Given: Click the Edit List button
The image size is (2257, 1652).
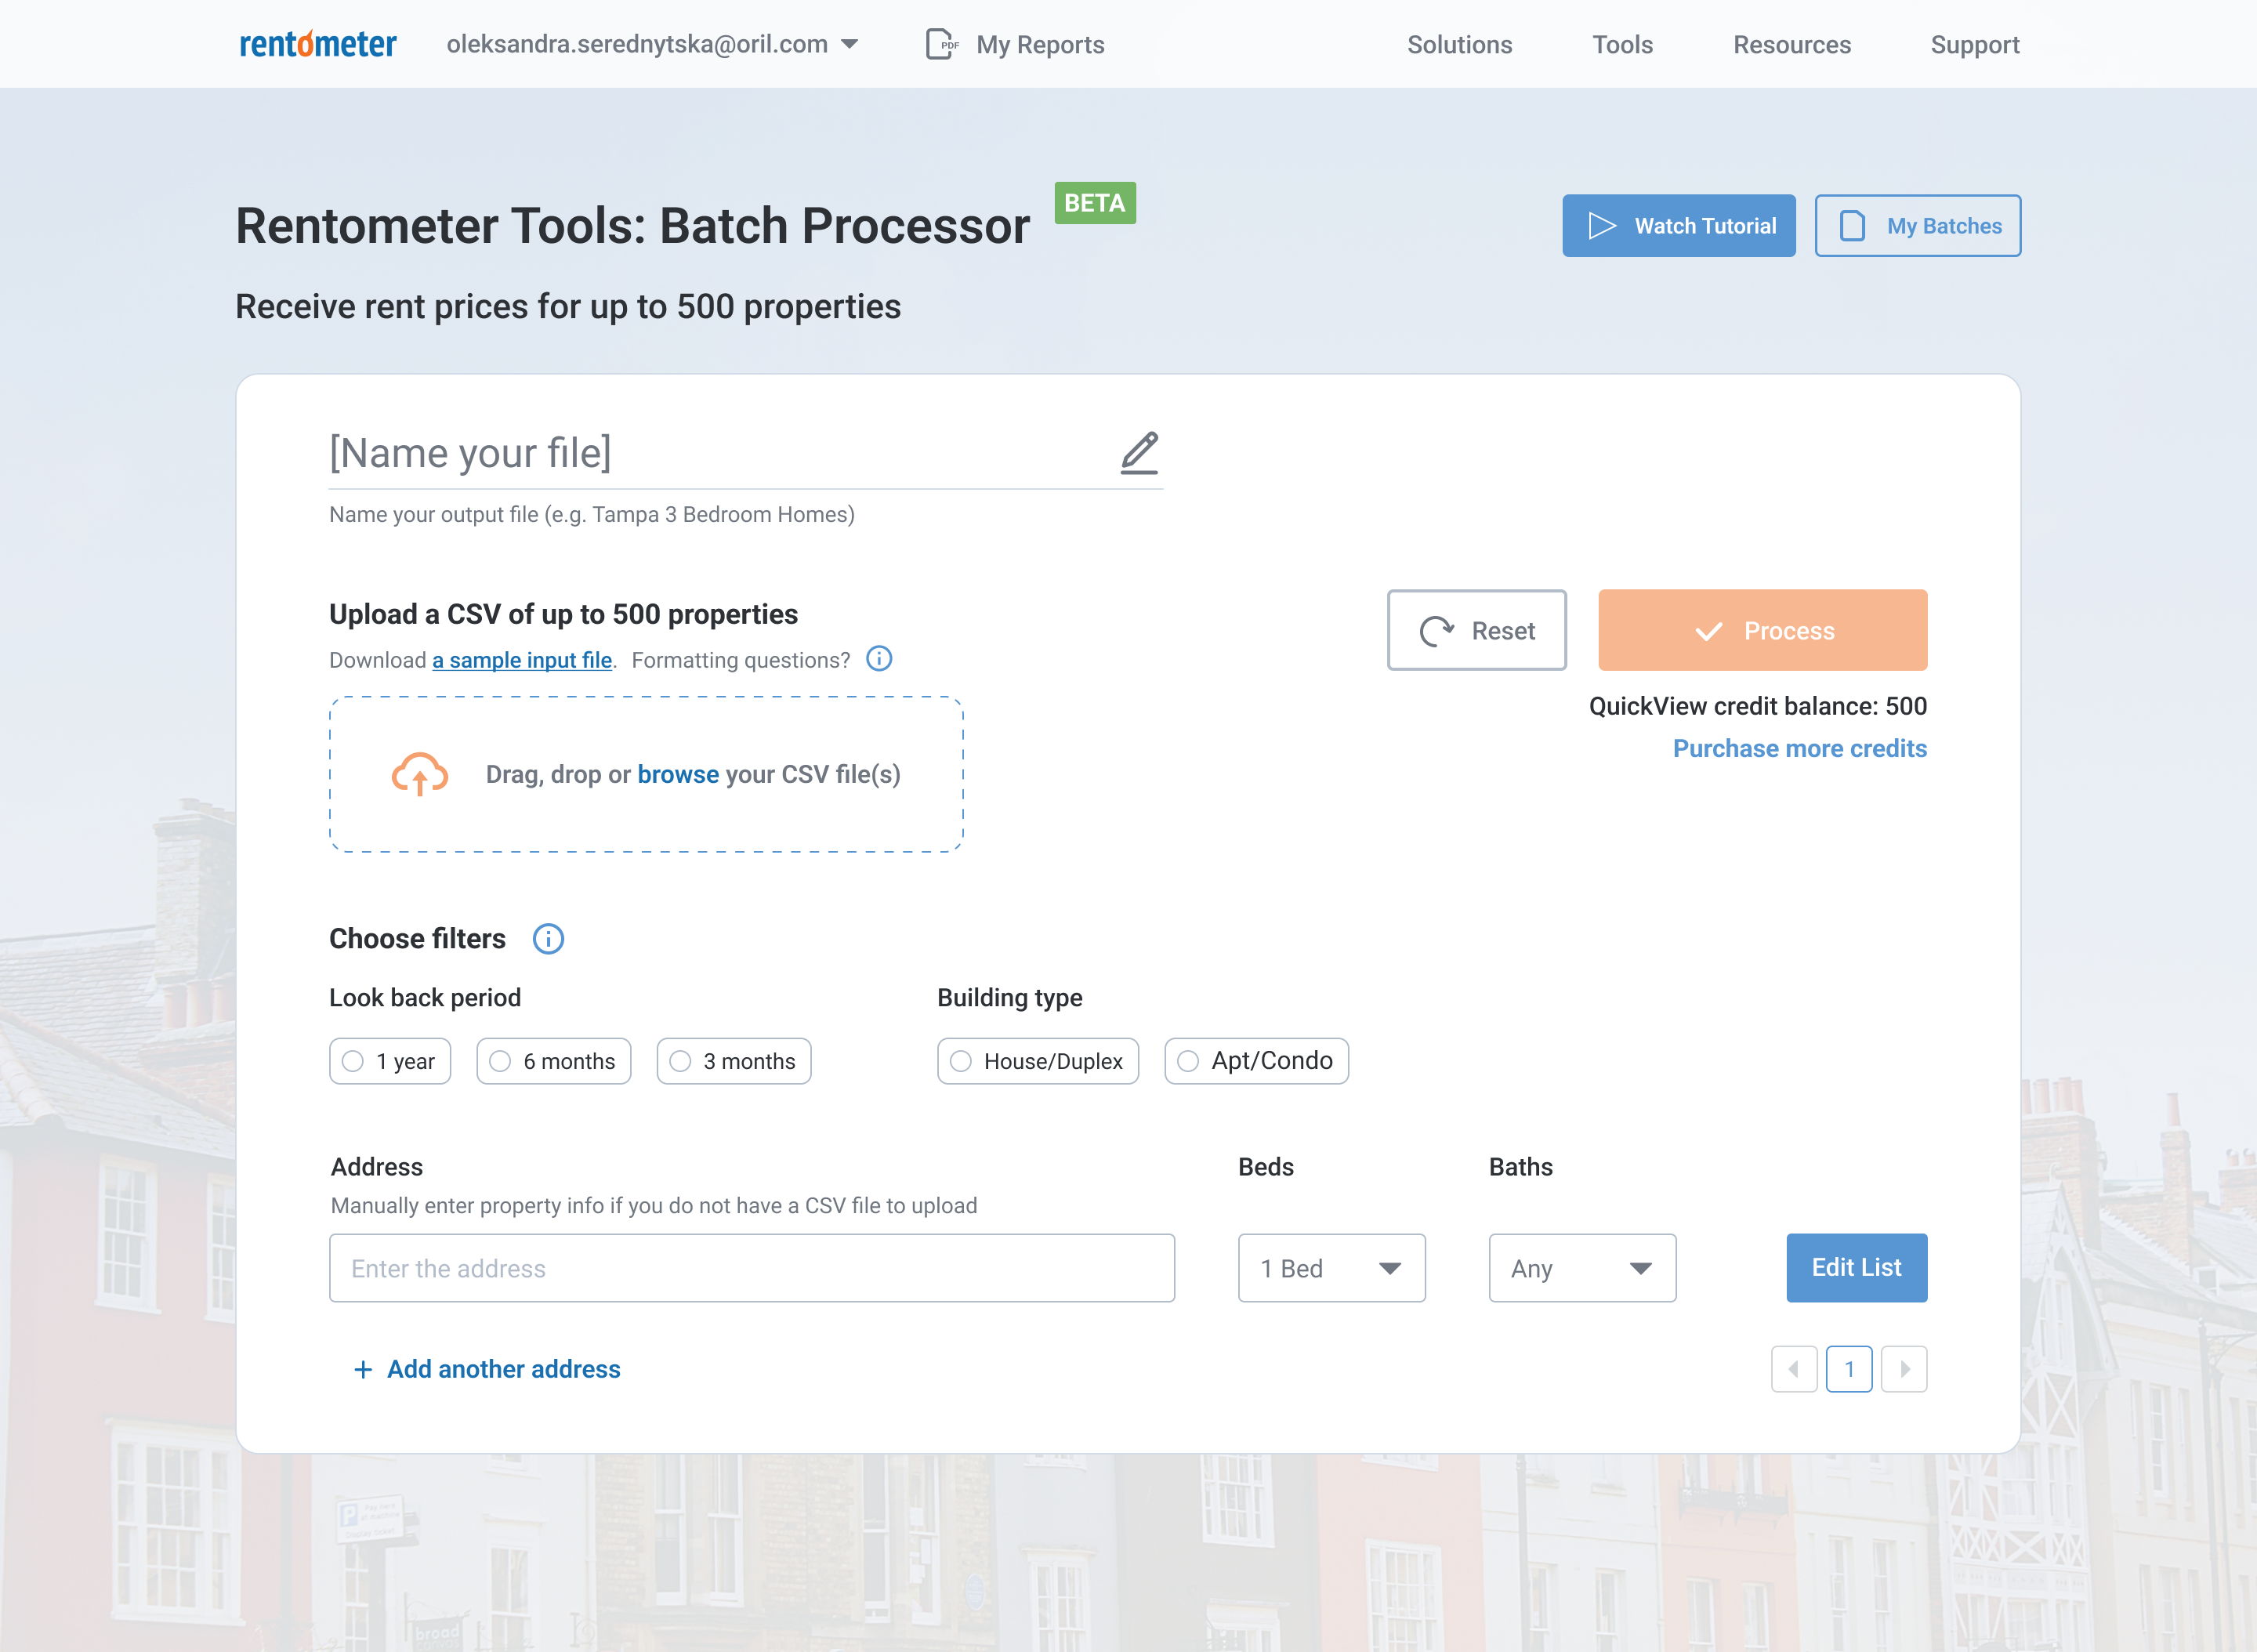Looking at the screenshot, I should [1857, 1268].
